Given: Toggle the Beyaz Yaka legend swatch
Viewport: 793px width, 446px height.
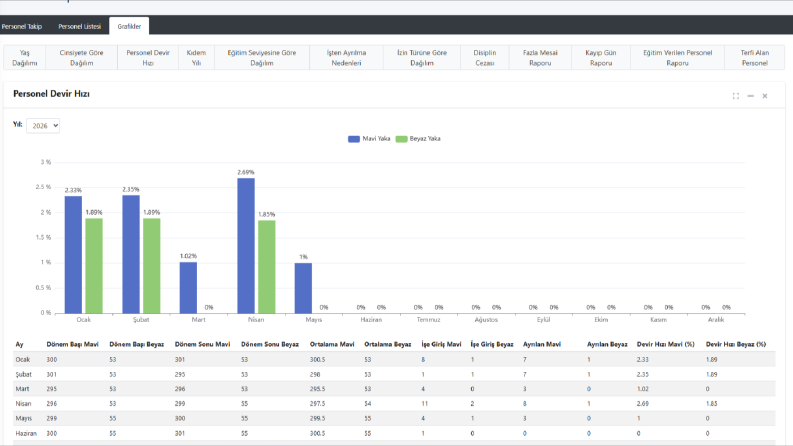Looking at the screenshot, I should tap(402, 139).
